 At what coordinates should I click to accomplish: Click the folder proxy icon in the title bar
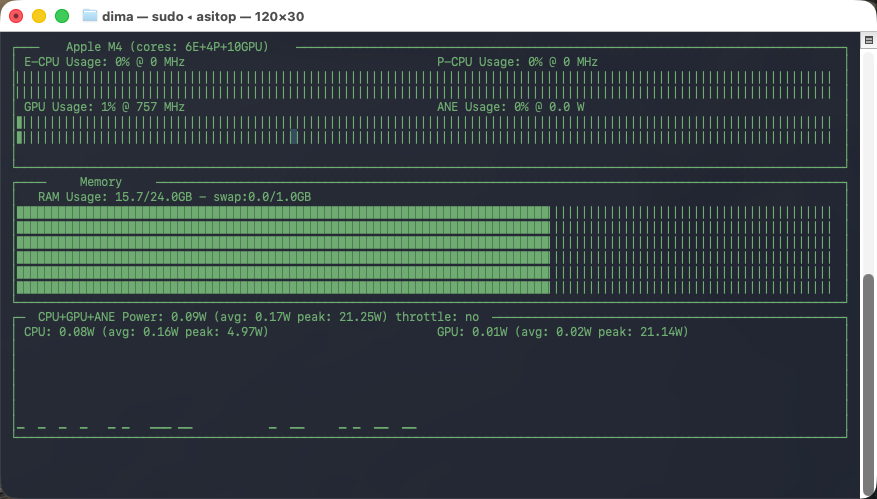pyautogui.click(x=90, y=16)
